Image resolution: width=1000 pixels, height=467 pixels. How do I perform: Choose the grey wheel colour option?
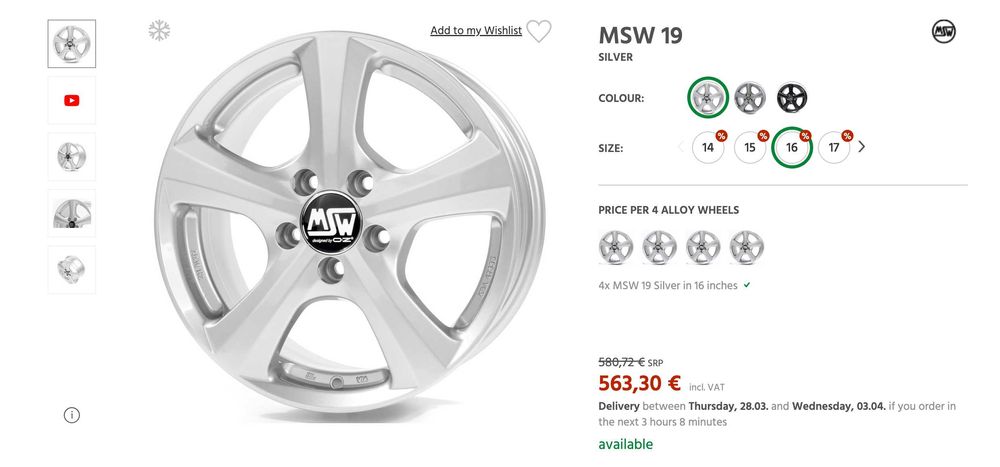pos(750,98)
